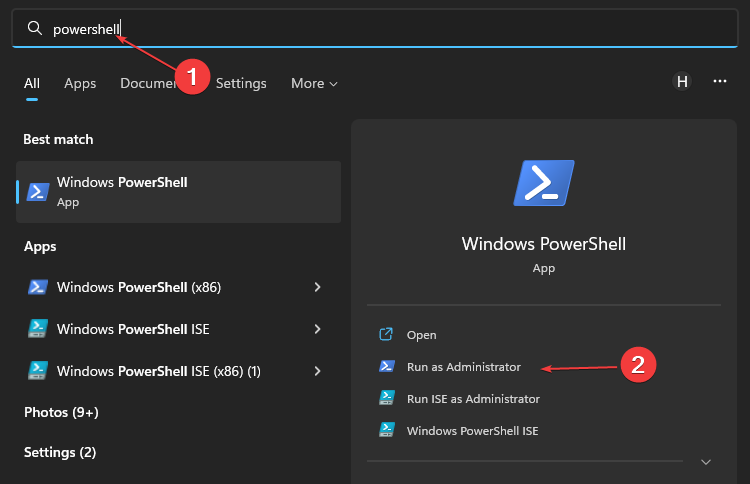Switch to the All tab
Image resolution: width=750 pixels, height=484 pixels.
pos(32,83)
